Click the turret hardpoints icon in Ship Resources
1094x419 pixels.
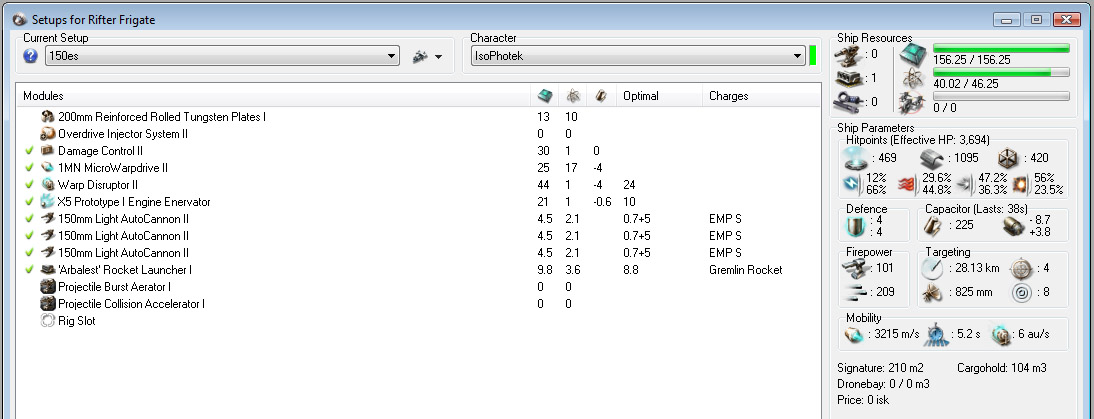(848, 54)
